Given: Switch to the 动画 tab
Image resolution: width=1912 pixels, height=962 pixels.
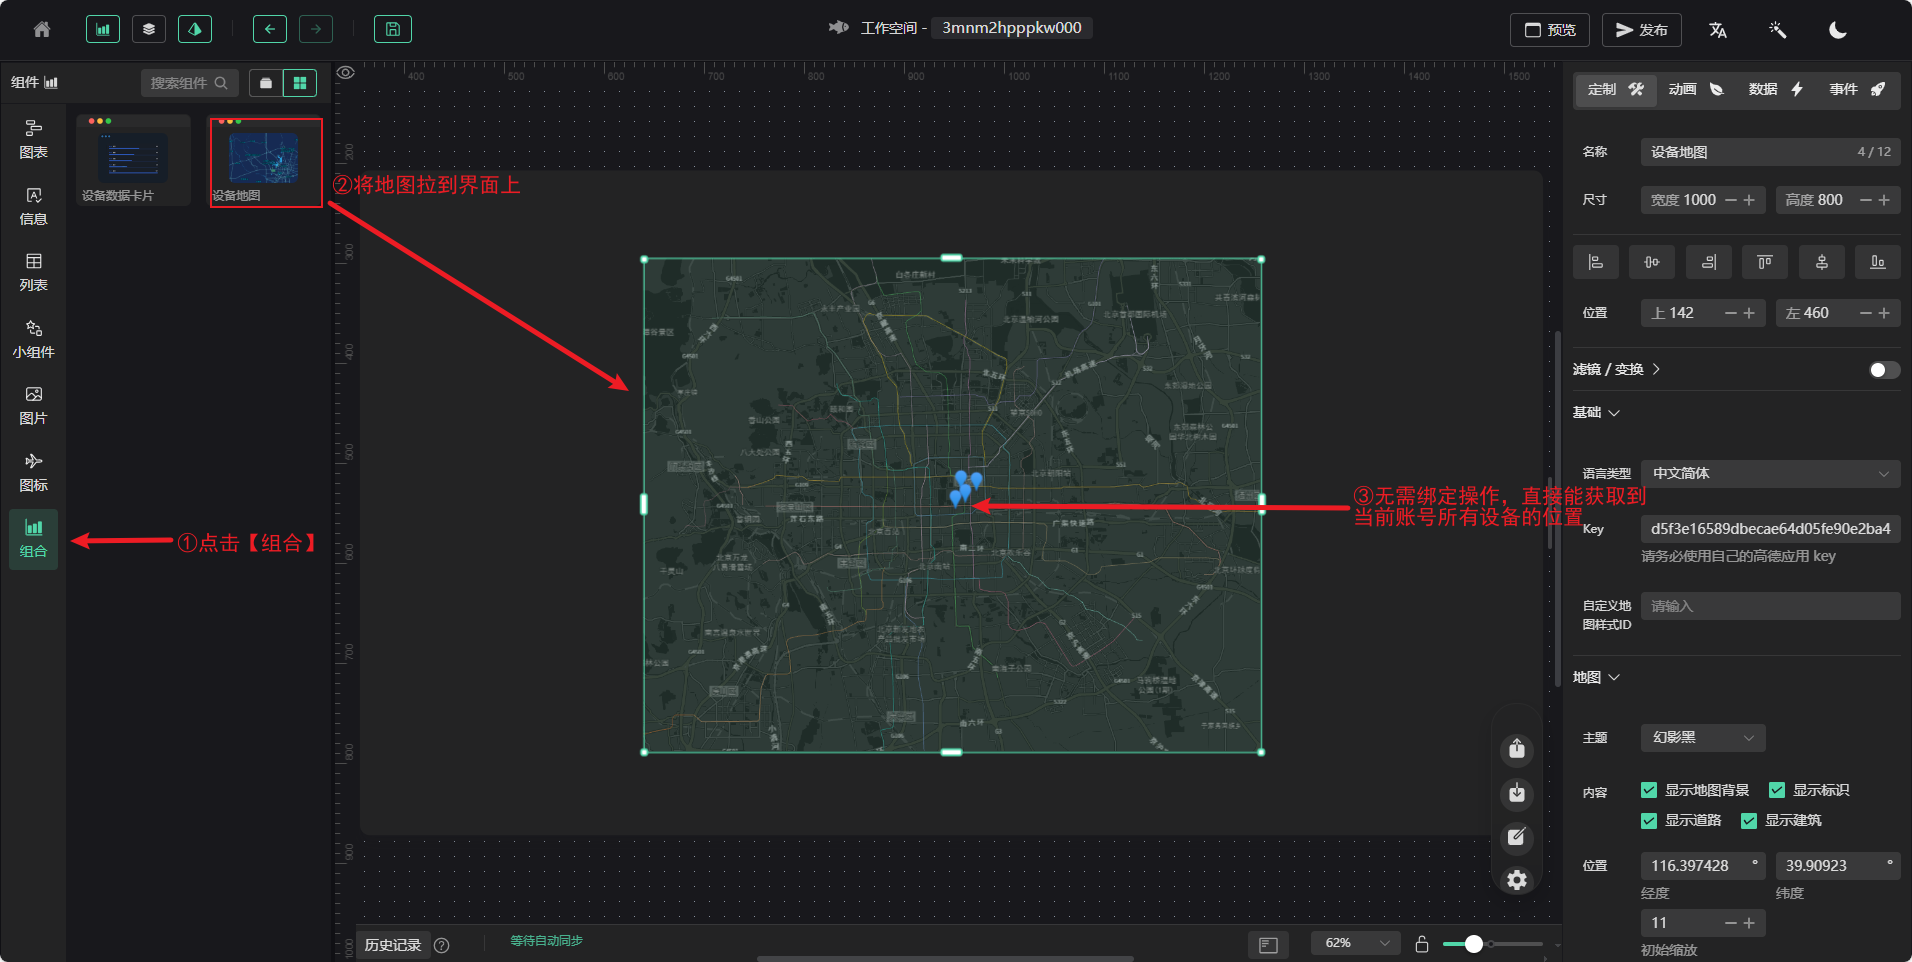Looking at the screenshot, I should click(x=1695, y=89).
